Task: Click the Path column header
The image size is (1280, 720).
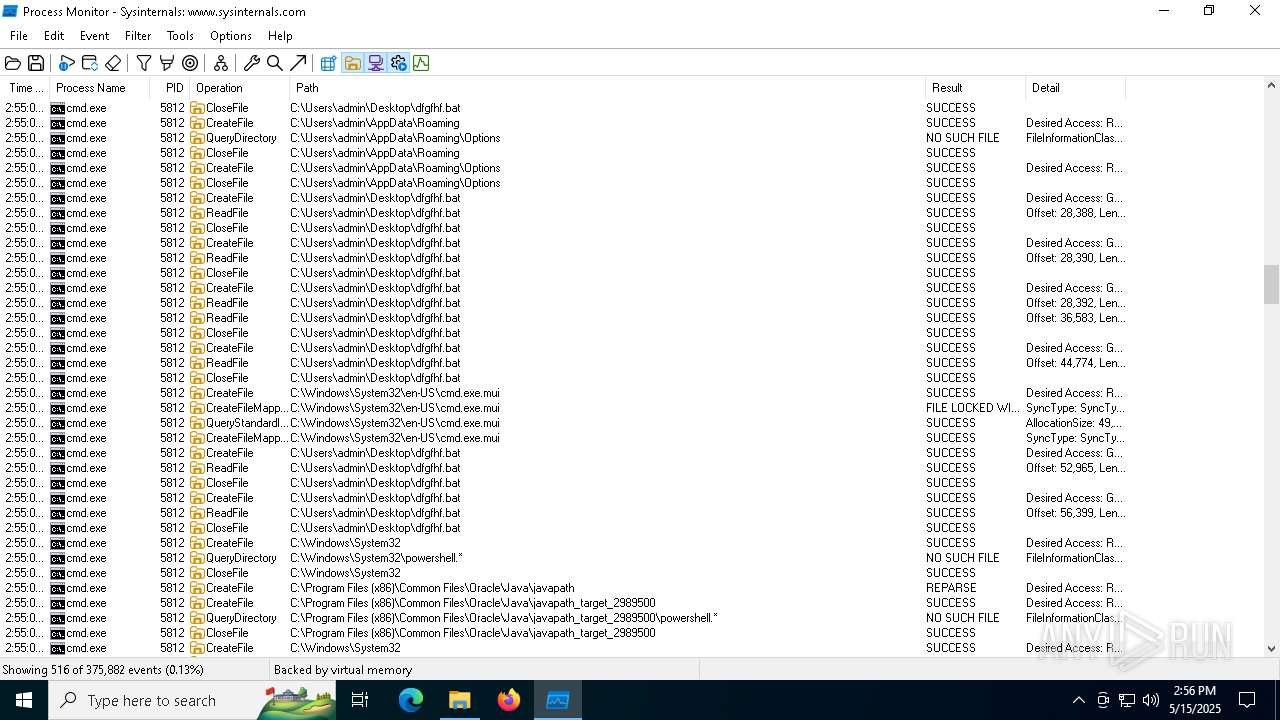Action: [607, 88]
